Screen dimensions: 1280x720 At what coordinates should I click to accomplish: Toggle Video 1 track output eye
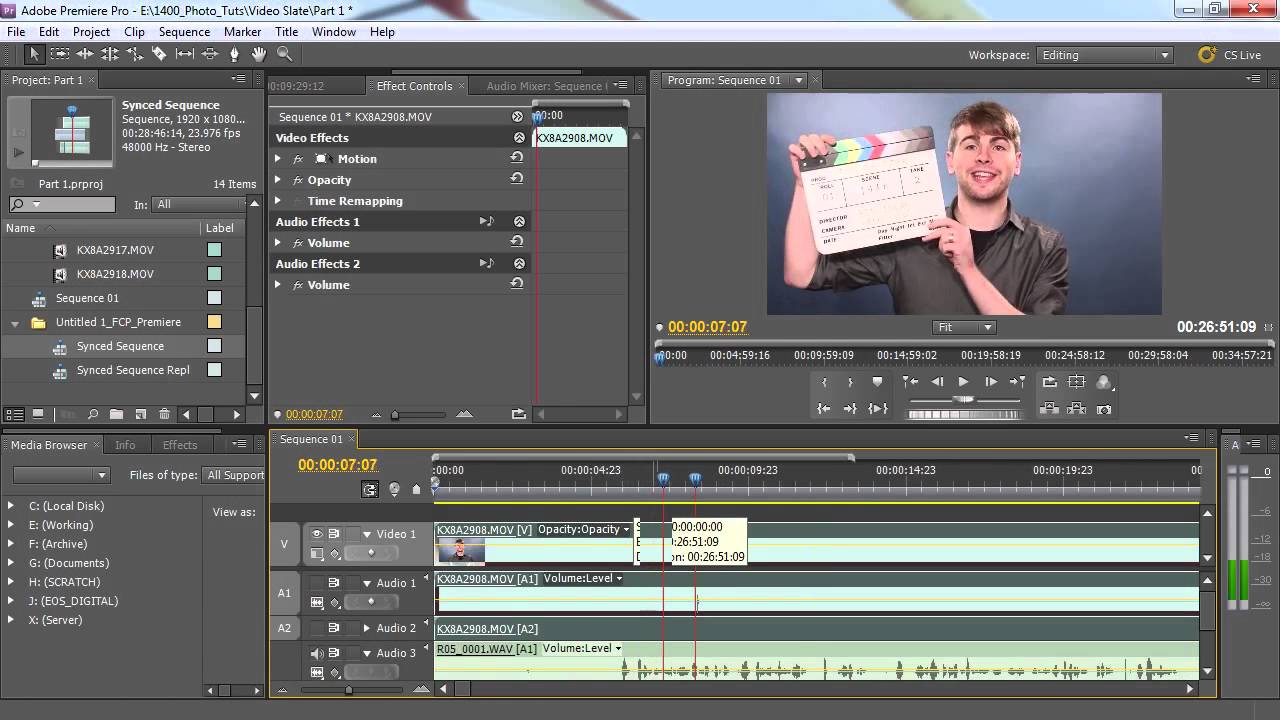point(317,534)
